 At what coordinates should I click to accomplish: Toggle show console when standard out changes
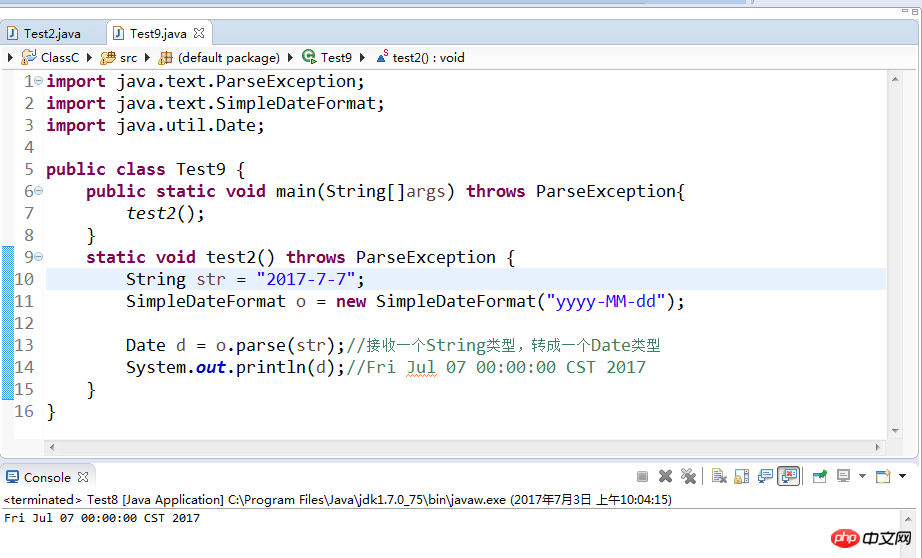tap(765, 476)
